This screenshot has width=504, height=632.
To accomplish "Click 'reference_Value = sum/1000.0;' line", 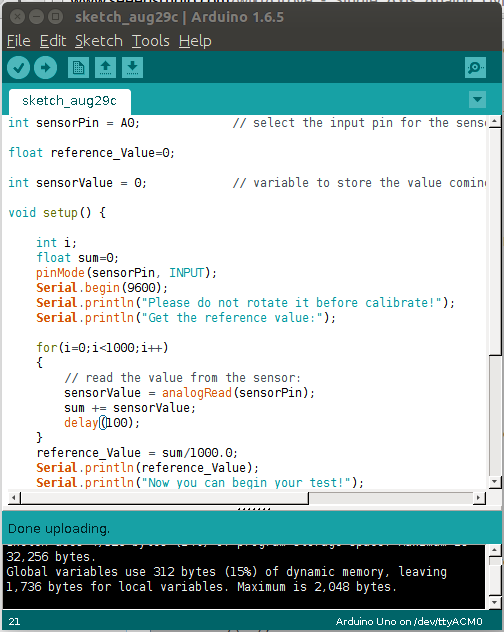I will [x=137, y=453].
